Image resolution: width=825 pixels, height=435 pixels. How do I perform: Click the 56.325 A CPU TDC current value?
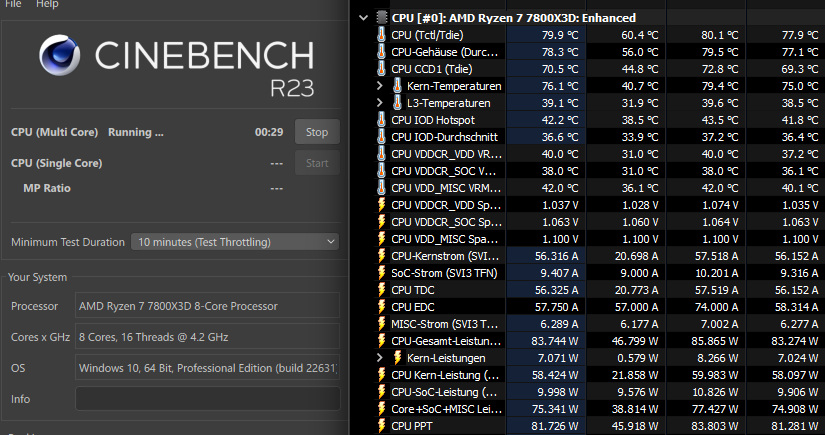click(x=557, y=290)
